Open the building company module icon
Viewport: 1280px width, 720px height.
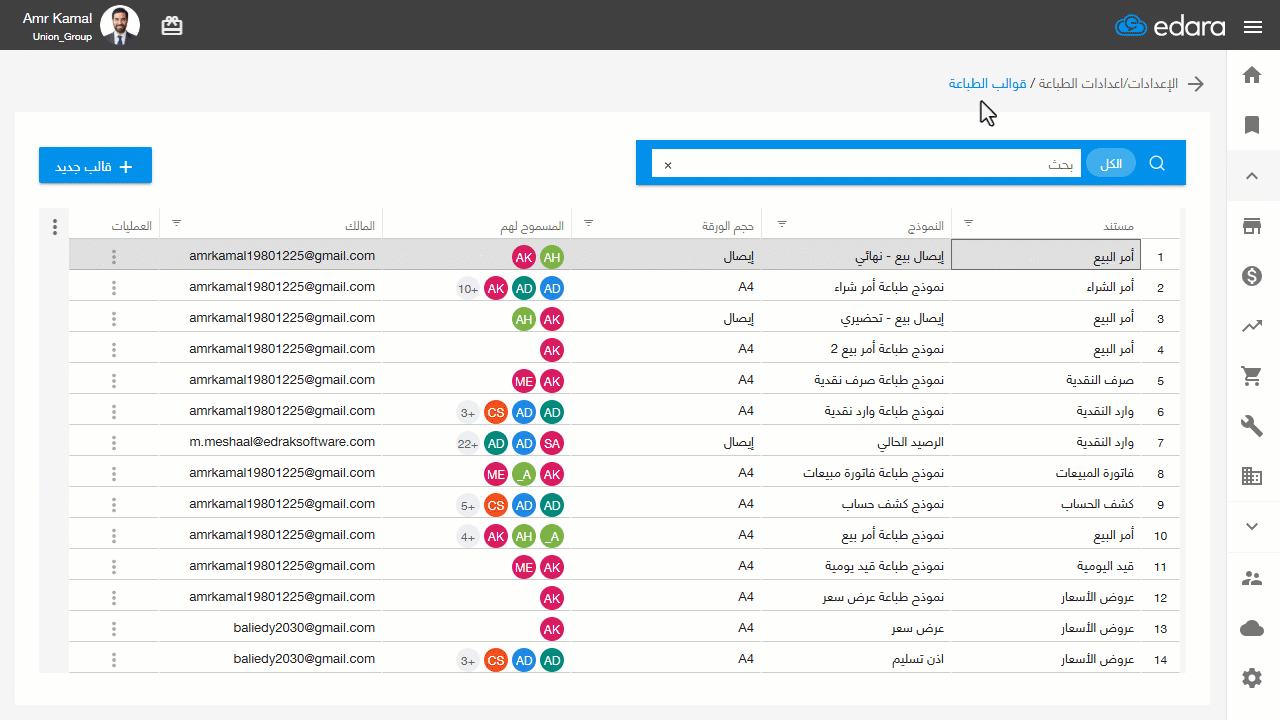1252,477
